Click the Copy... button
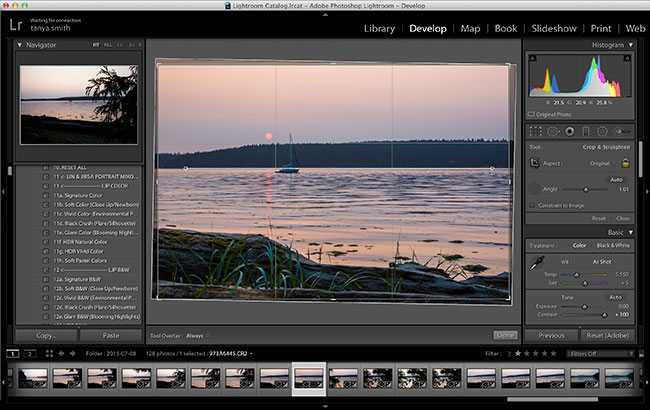 pos(46,335)
